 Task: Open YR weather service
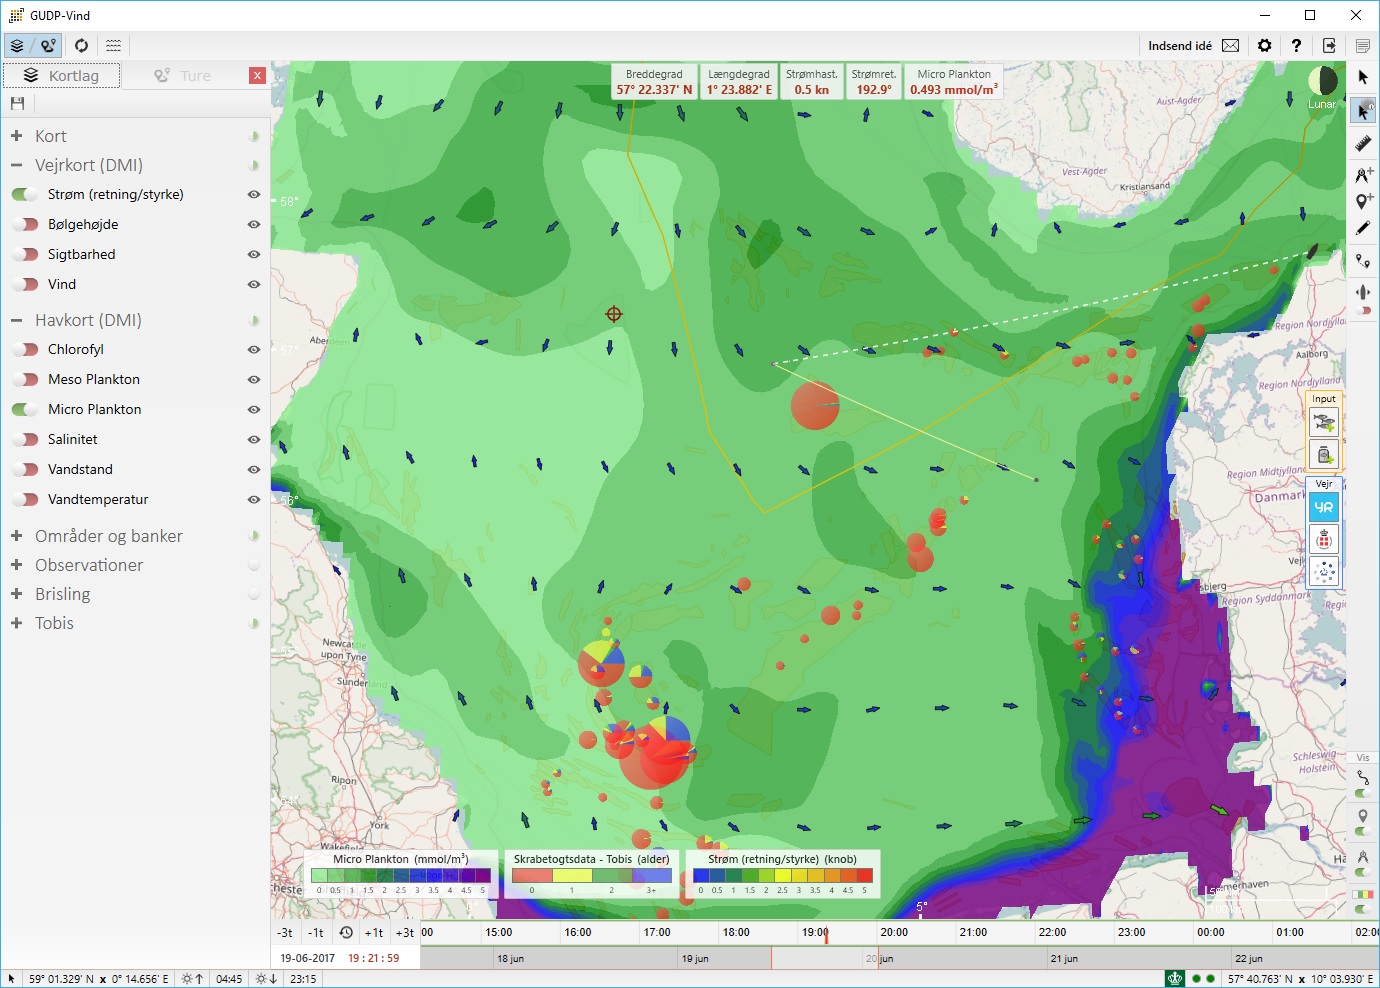pyautogui.click(x=1324, y=507)
